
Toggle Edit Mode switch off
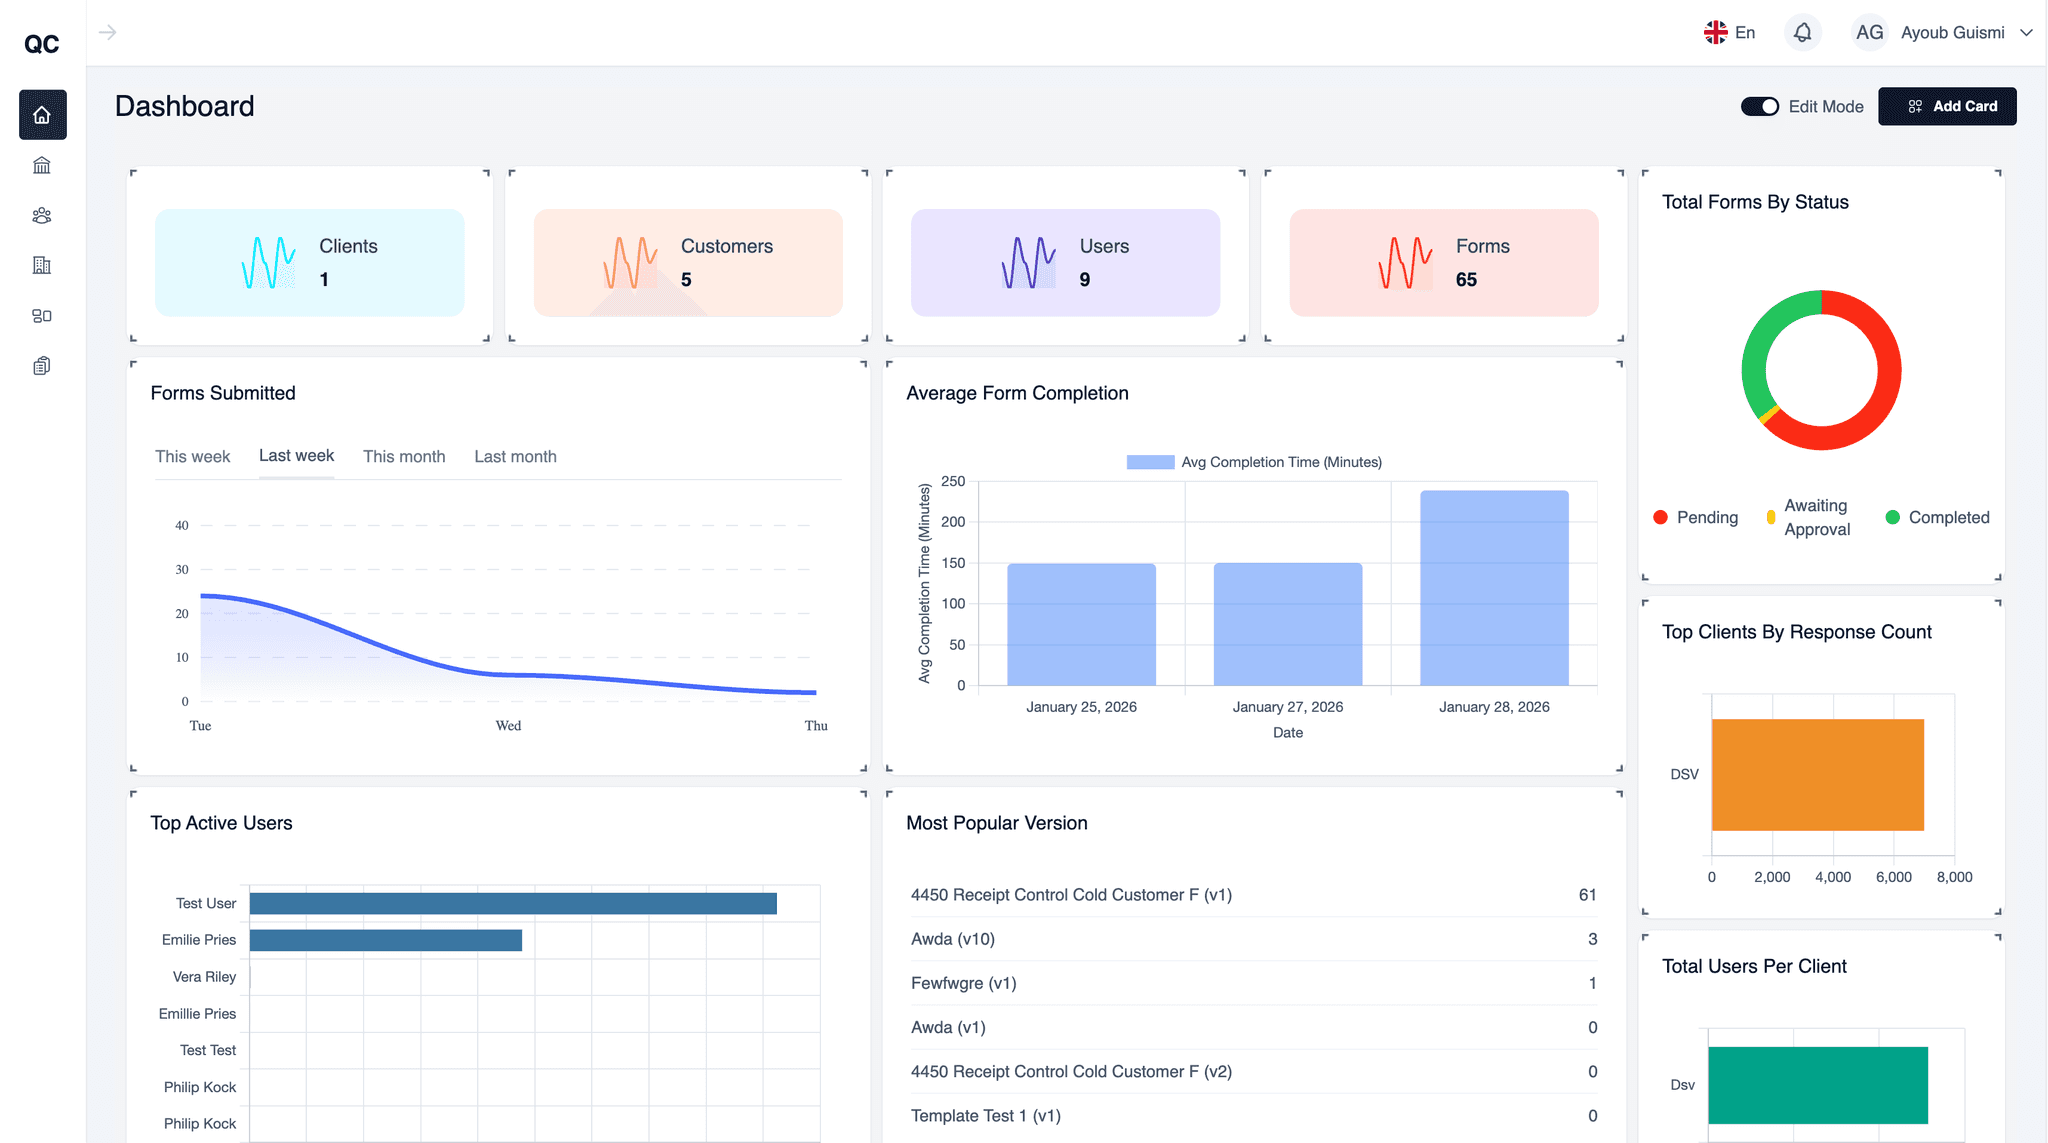(1760, 106)
